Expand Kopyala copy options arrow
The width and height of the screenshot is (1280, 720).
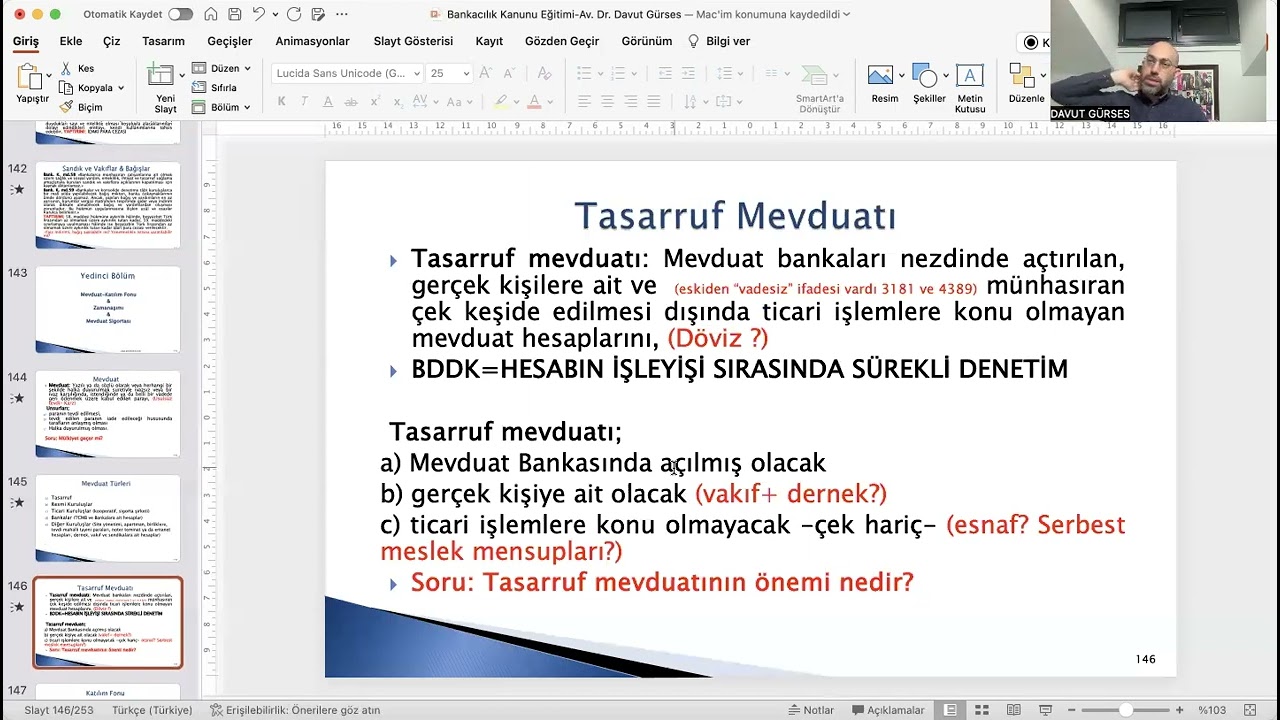121,88
